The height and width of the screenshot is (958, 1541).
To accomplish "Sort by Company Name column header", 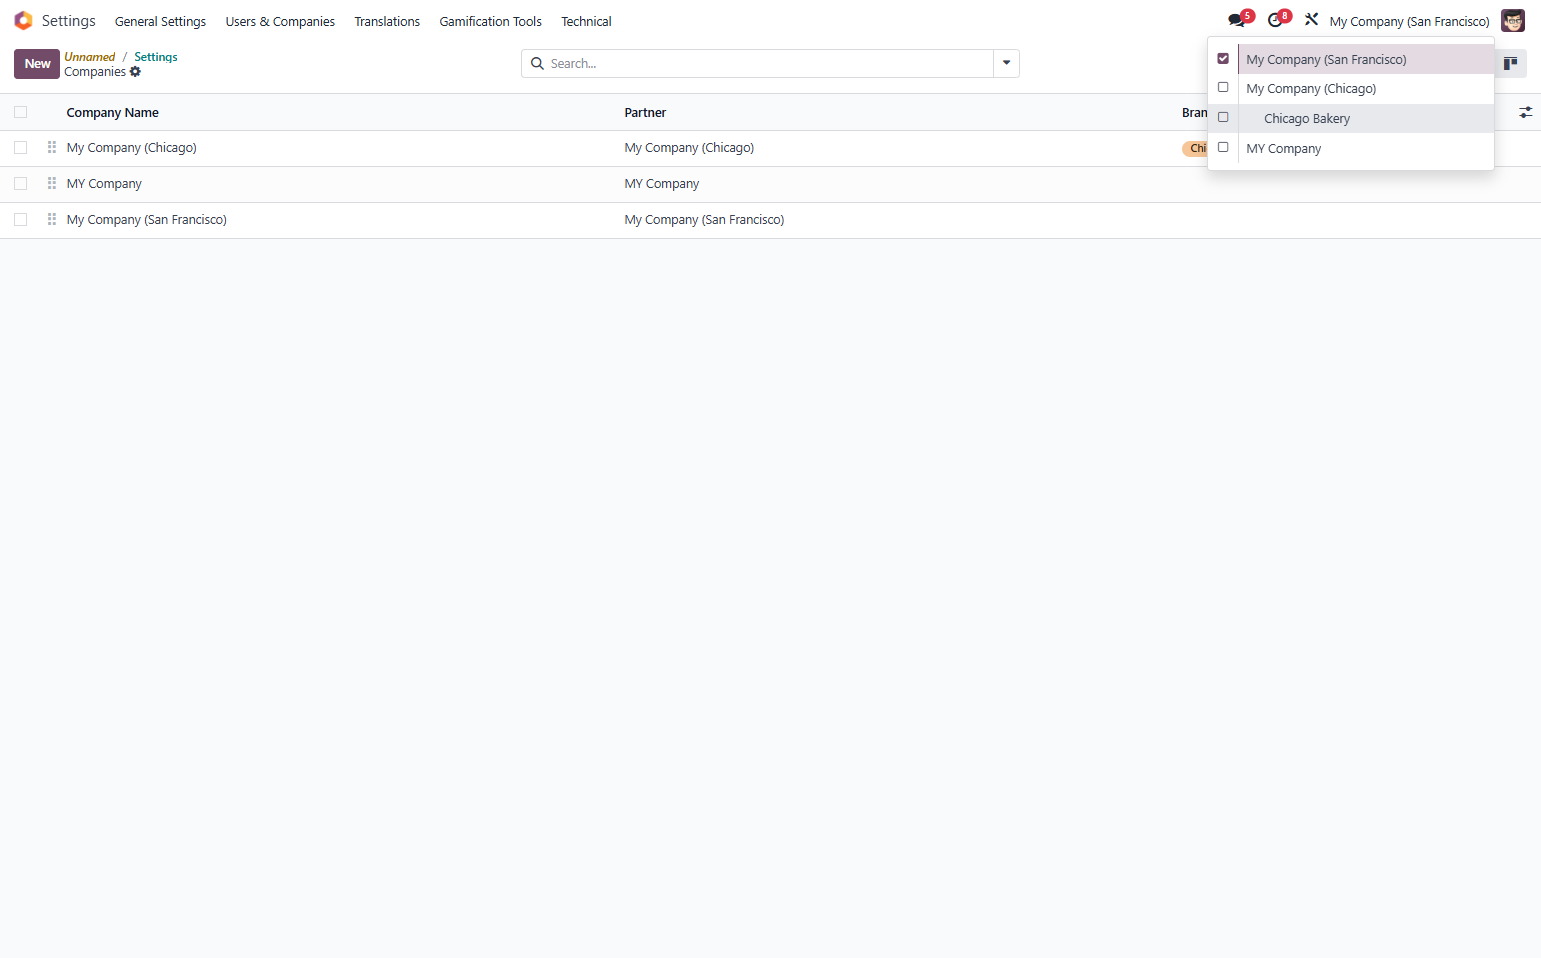I will tap(113, 112).
